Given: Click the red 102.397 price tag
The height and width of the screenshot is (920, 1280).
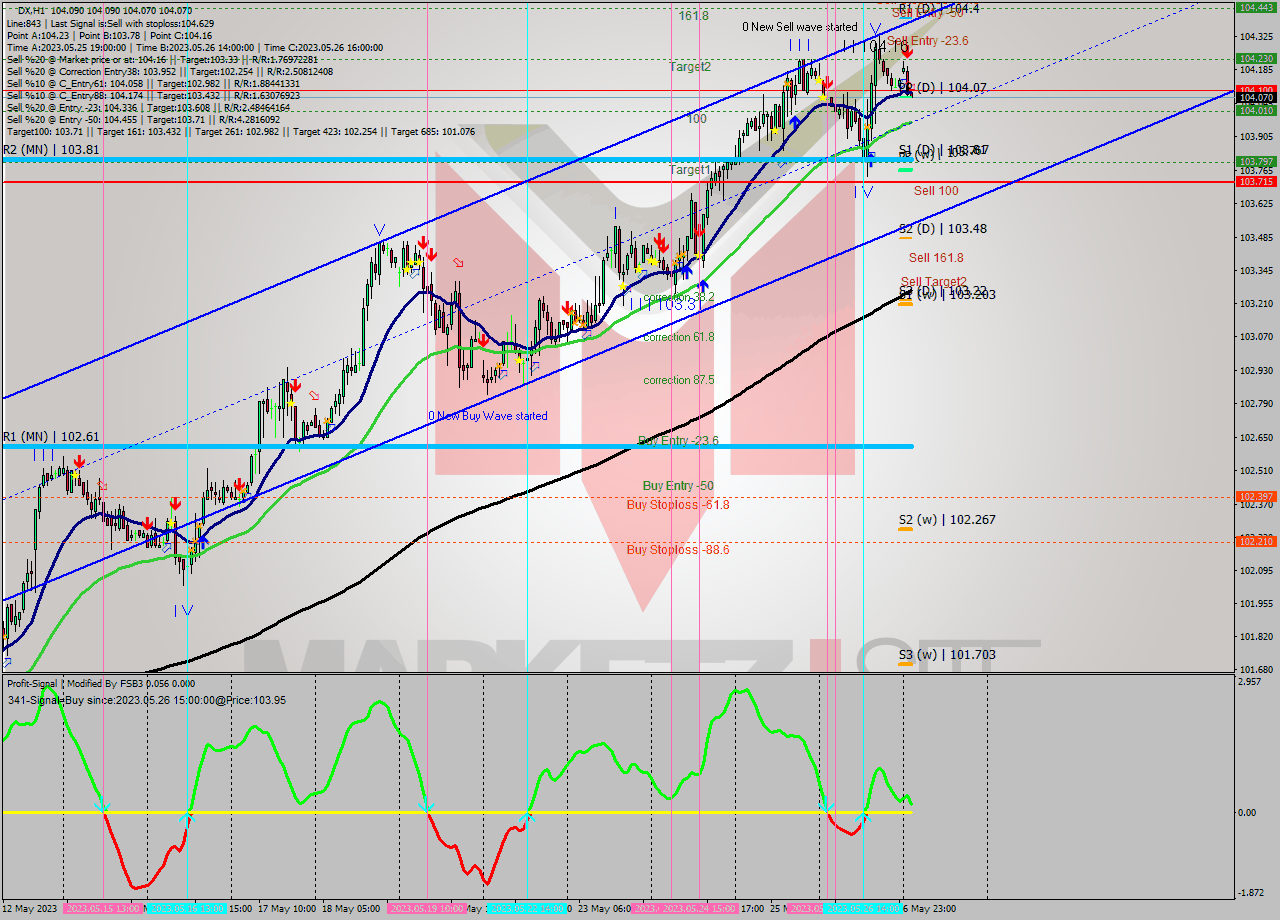Looking at the screenshot, I should coord(1256,497).
